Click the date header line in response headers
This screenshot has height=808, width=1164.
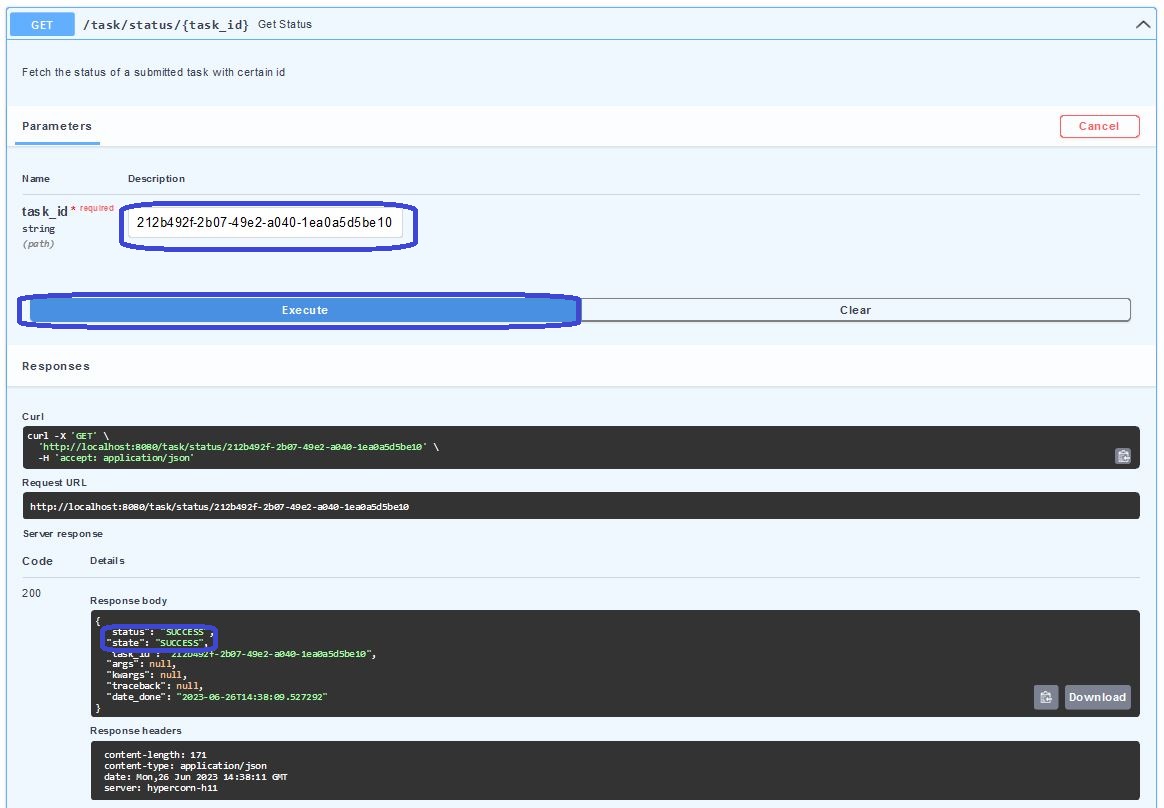[195, 777]
